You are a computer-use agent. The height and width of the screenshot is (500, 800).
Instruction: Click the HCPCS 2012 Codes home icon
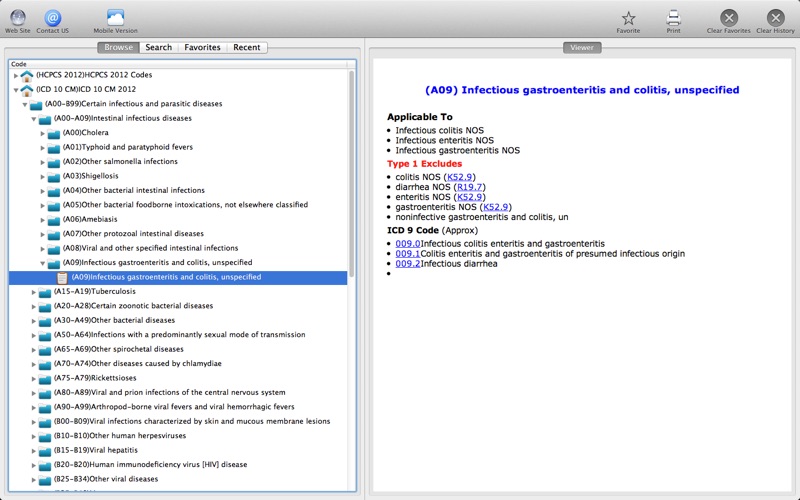click(27, 75)
